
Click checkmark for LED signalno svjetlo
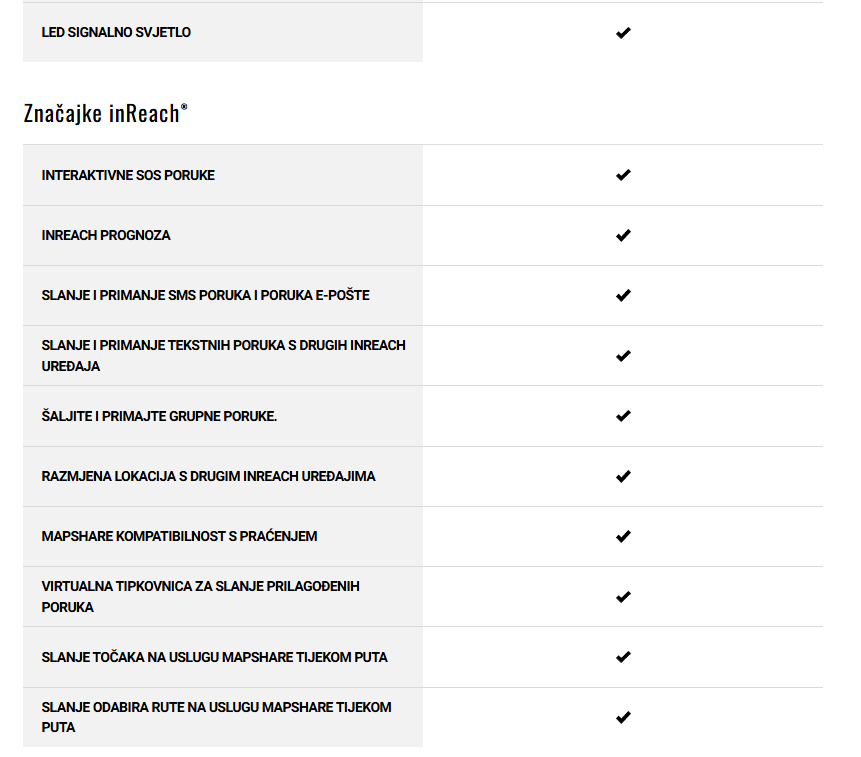pos(623,33)
